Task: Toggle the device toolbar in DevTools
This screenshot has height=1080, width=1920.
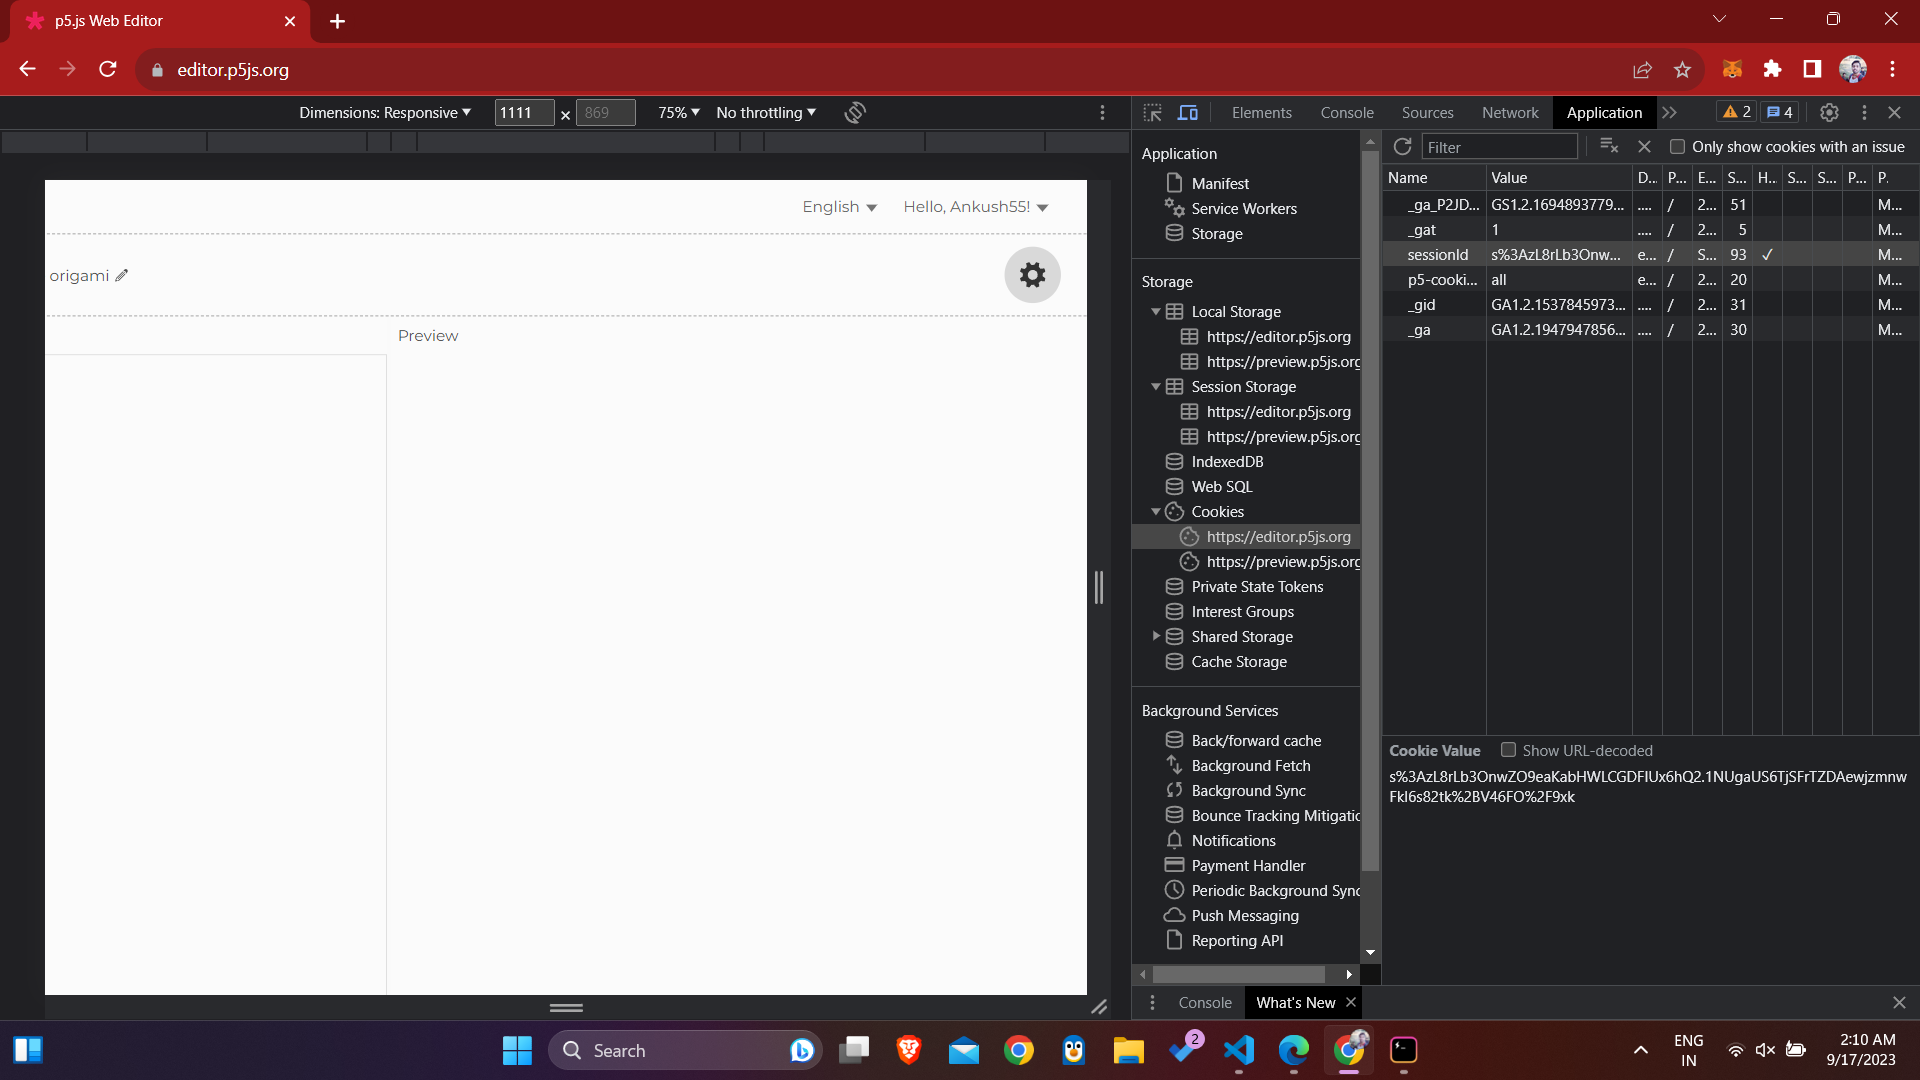Action: point(1188,112)
